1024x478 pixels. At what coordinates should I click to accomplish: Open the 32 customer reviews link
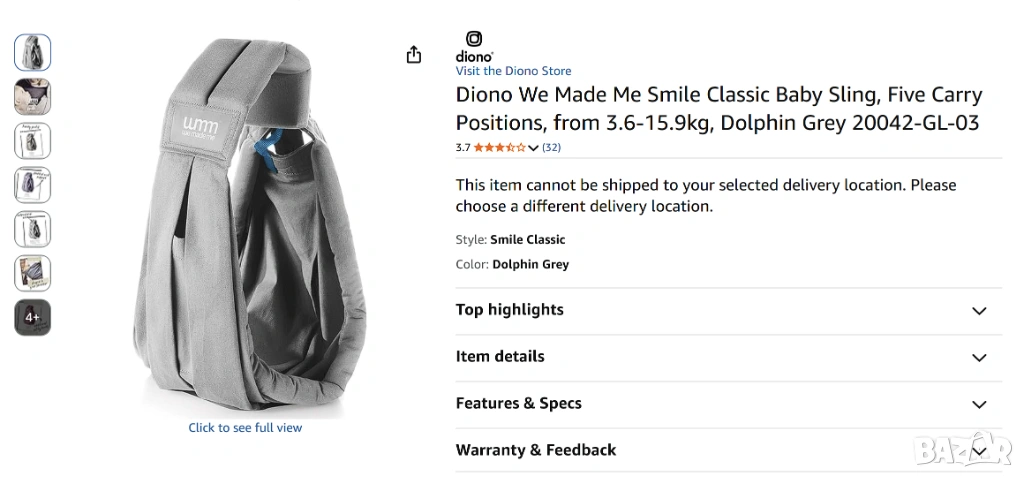pos(551,148)
